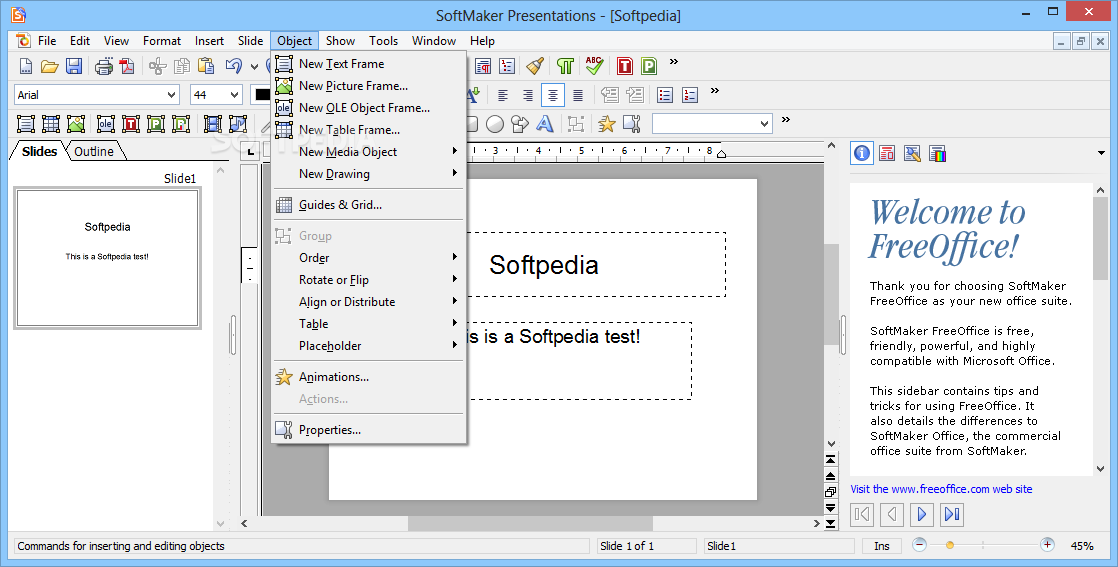Click the red T TextMaker icon

tap(625, 66)
